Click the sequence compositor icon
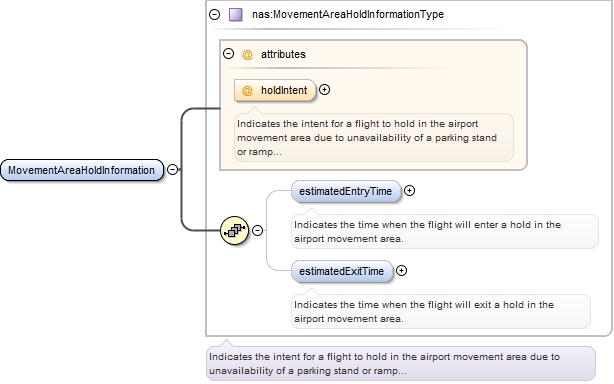This screenshot has height=384, width=614. click(x=235, y=230)
